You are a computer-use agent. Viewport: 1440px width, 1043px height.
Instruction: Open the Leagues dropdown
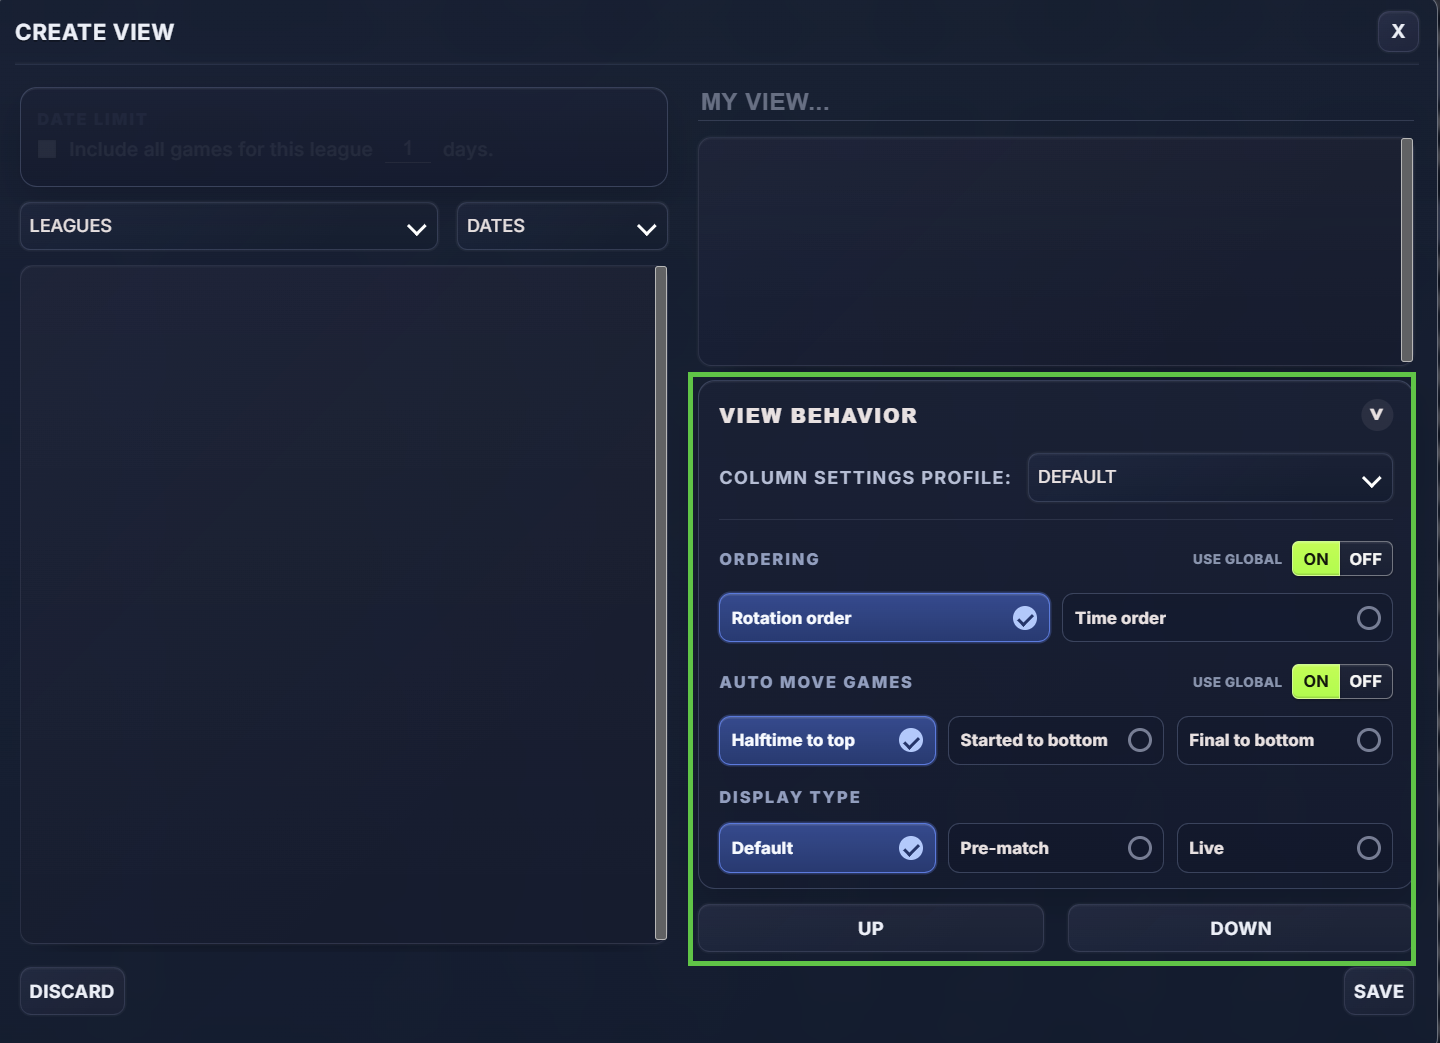pos(229,226)
